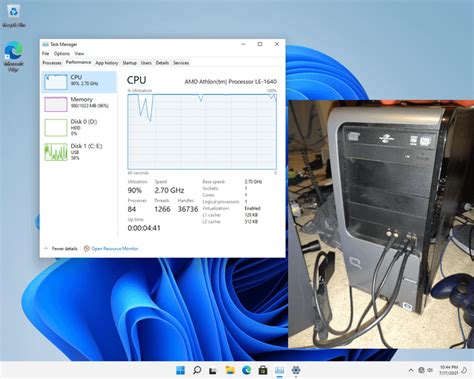Switch to the Services tab
The width and height of the screenshot is (474, 379).
181,63
